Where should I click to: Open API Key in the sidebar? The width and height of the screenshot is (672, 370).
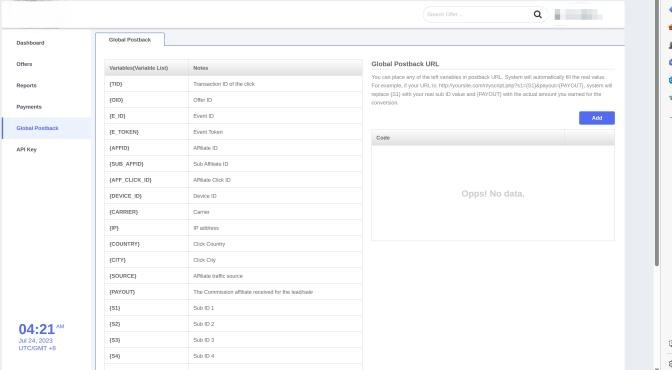27,150
